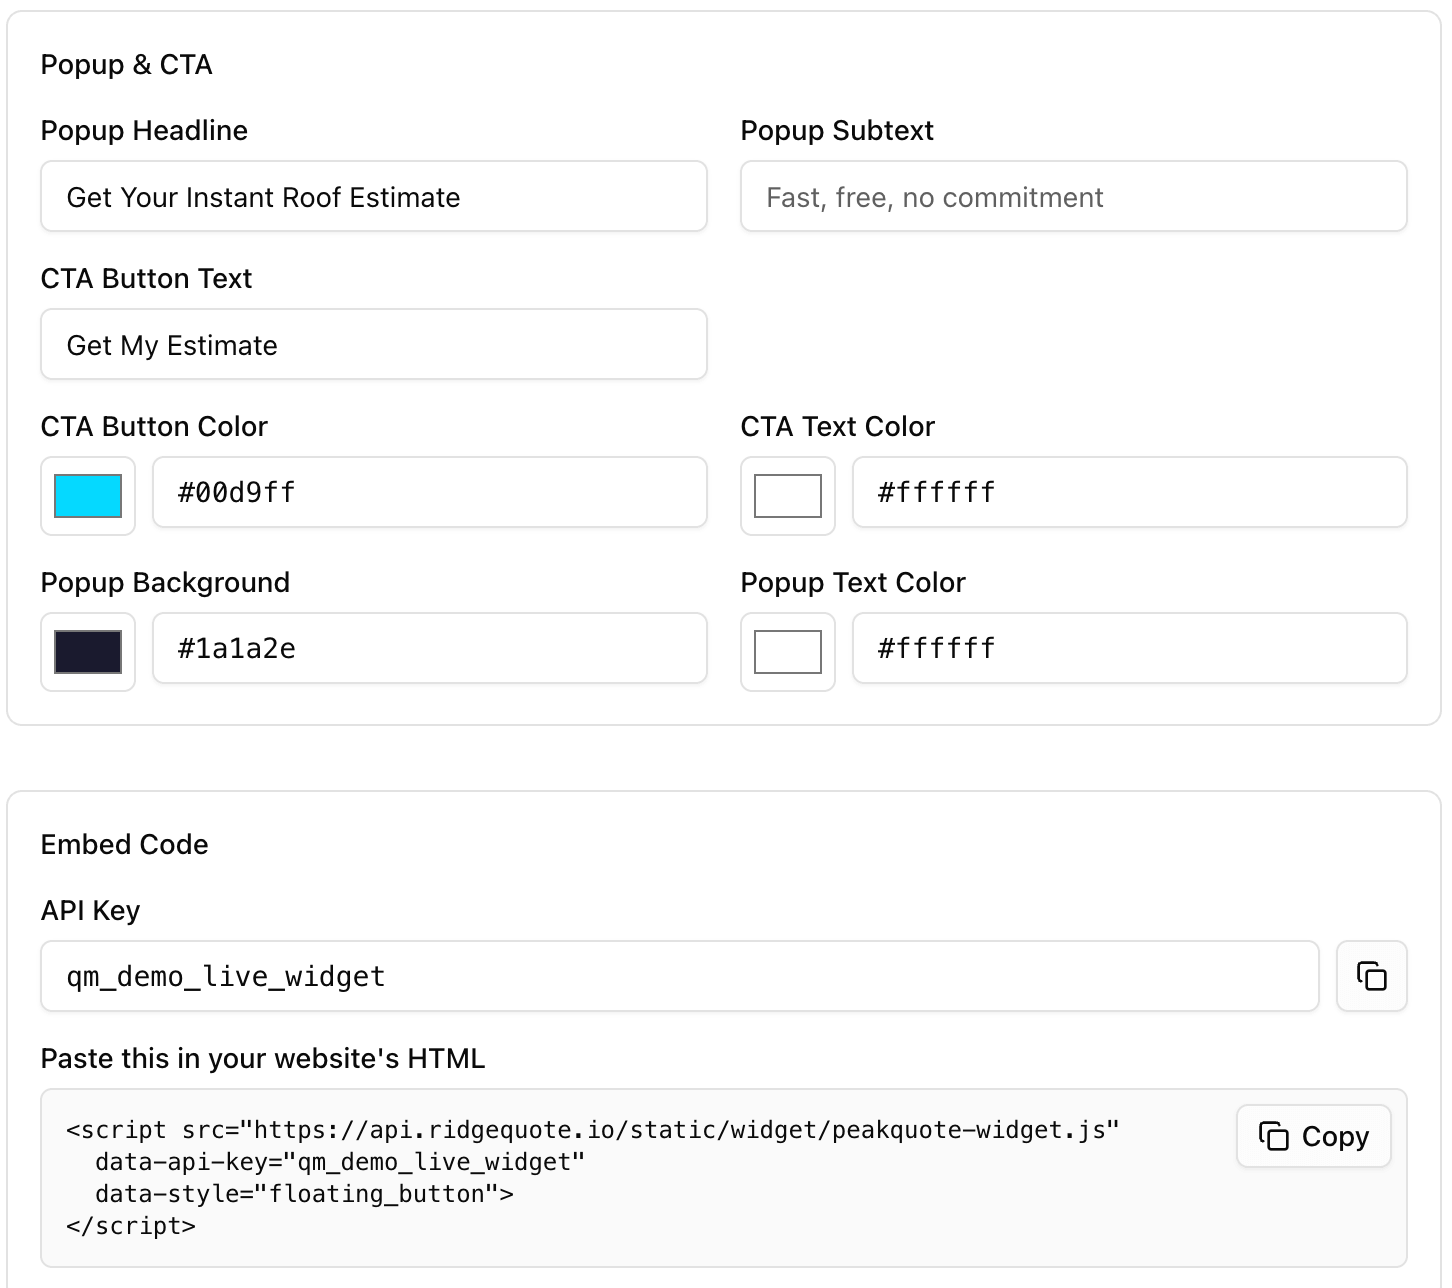Image resolution: width=1452 pixels, height=1288 pixels.
Task: Click the Copy button for the embed script
Action: (1313, 1136)
